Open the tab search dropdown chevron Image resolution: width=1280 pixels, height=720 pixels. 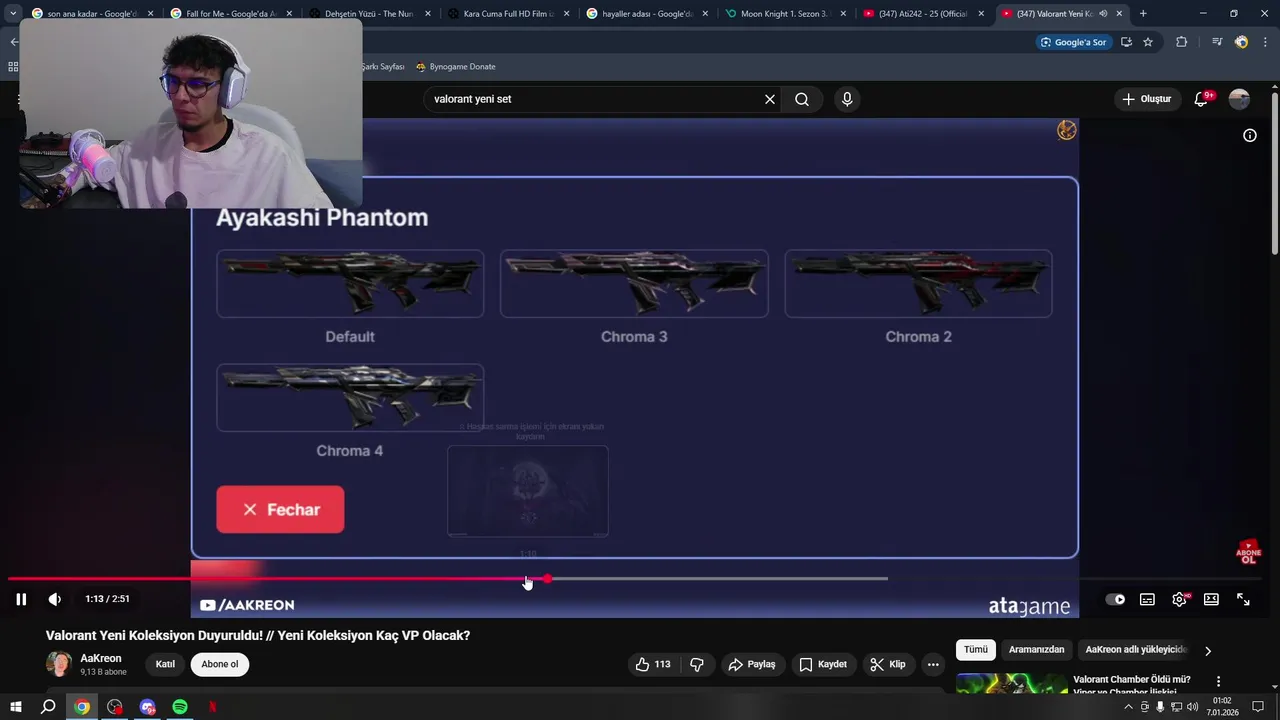pos(12,14)
